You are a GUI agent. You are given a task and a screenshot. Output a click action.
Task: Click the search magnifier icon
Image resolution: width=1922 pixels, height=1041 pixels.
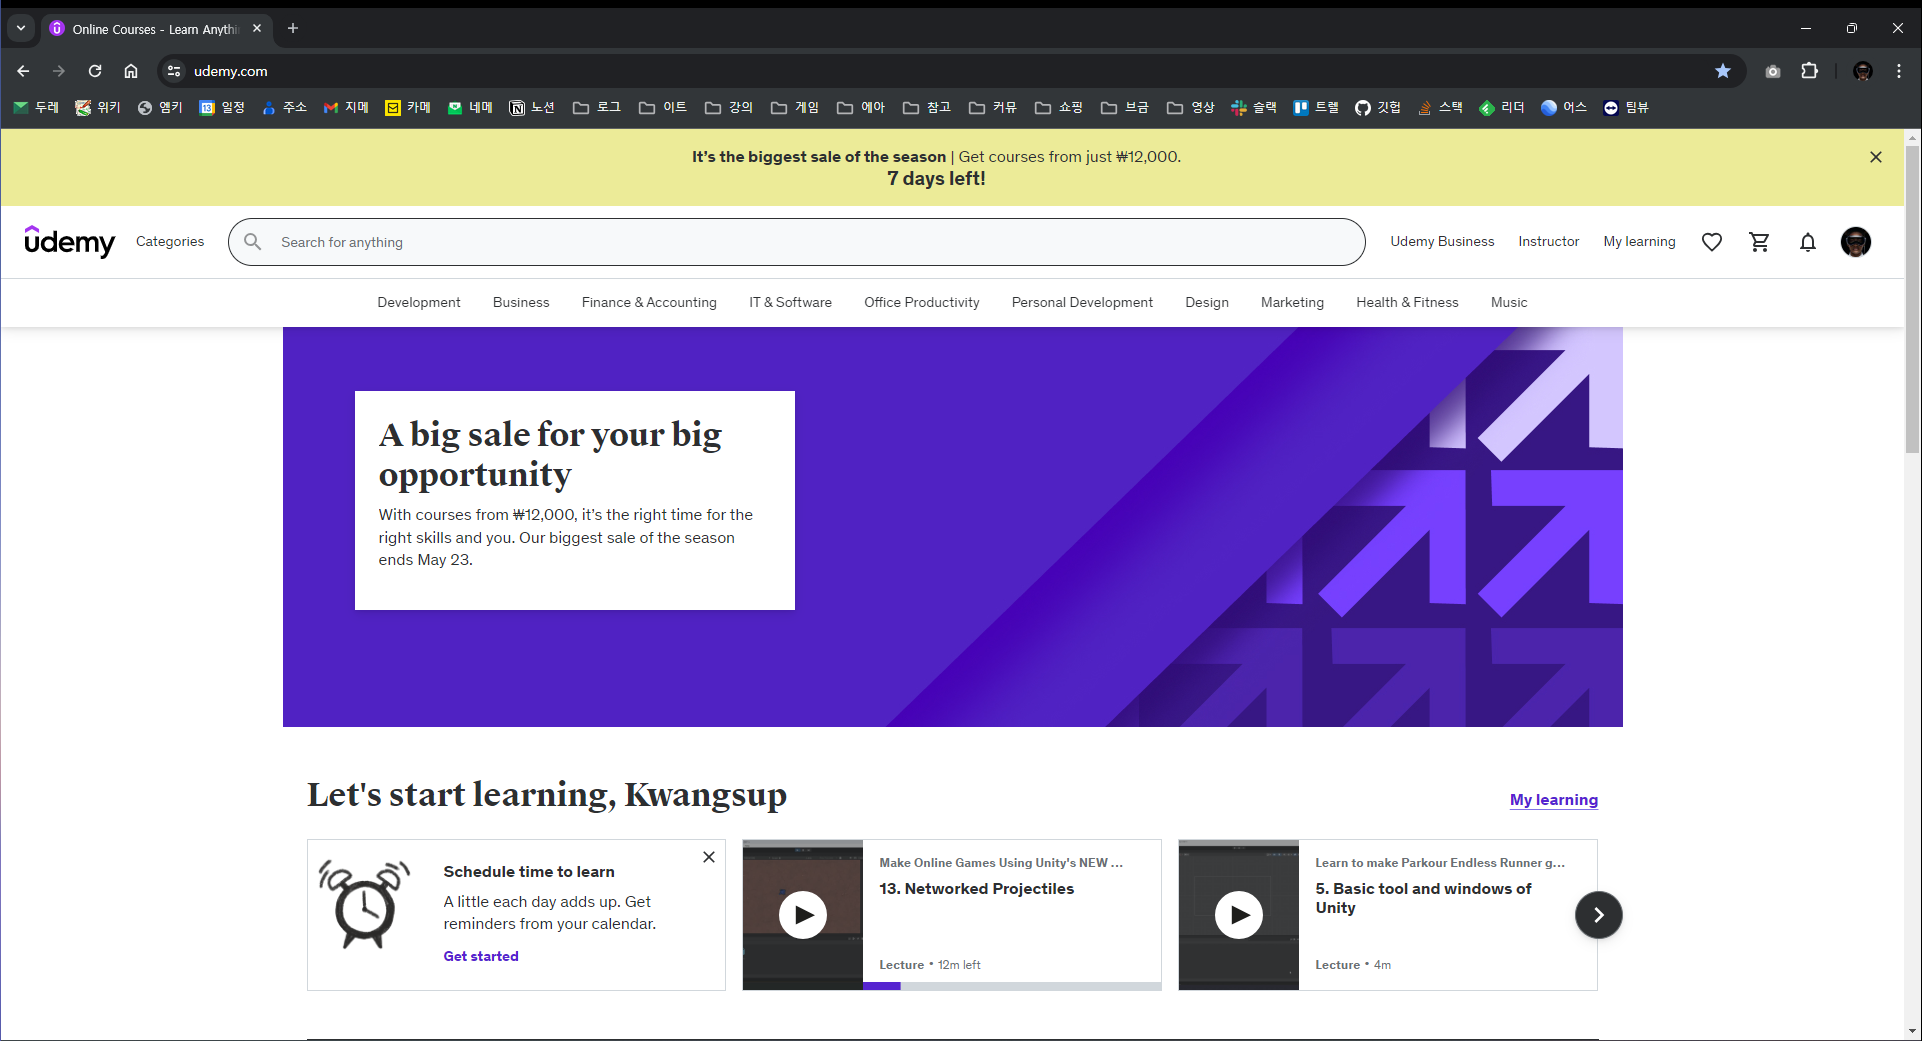(253, 242)
